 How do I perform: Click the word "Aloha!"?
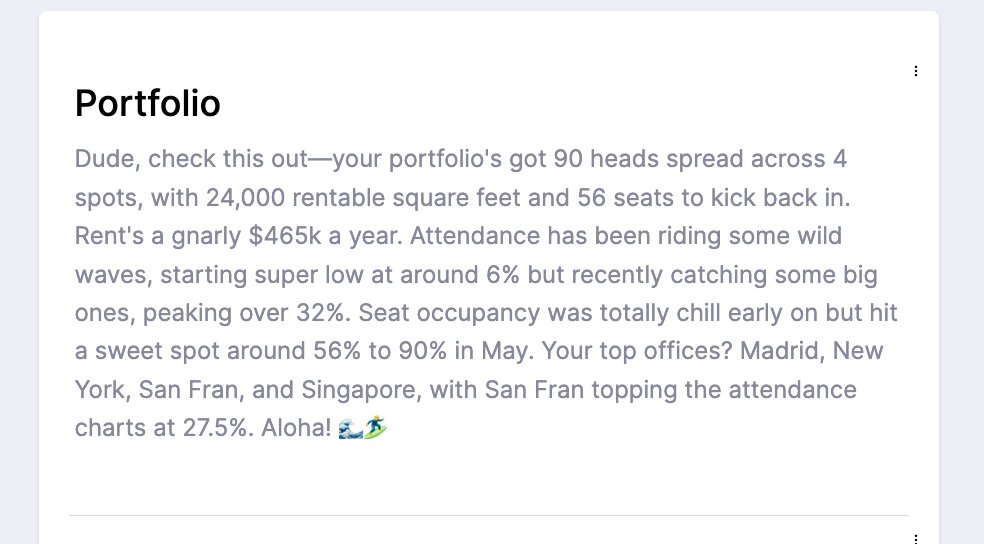(x=299, y=428)
